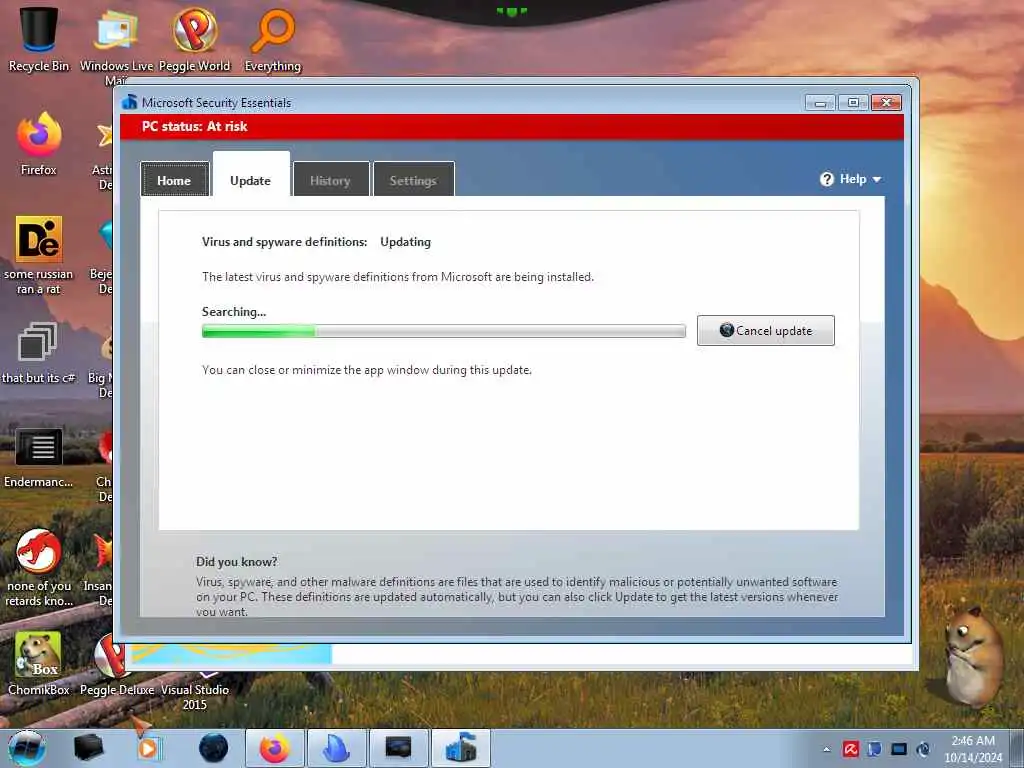Click the red Avira tray icon
The height and width of the screenshot is (768, 1024).
(850, 749)
